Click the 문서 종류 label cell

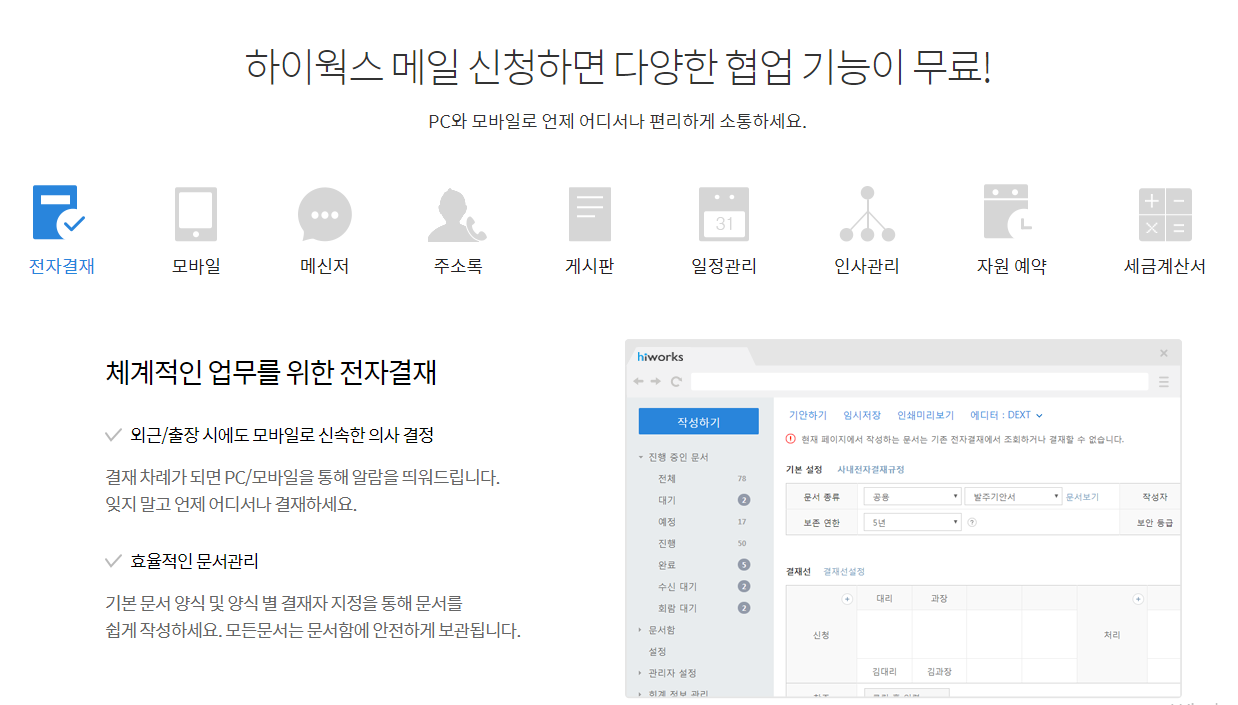(x=822, y=496)
